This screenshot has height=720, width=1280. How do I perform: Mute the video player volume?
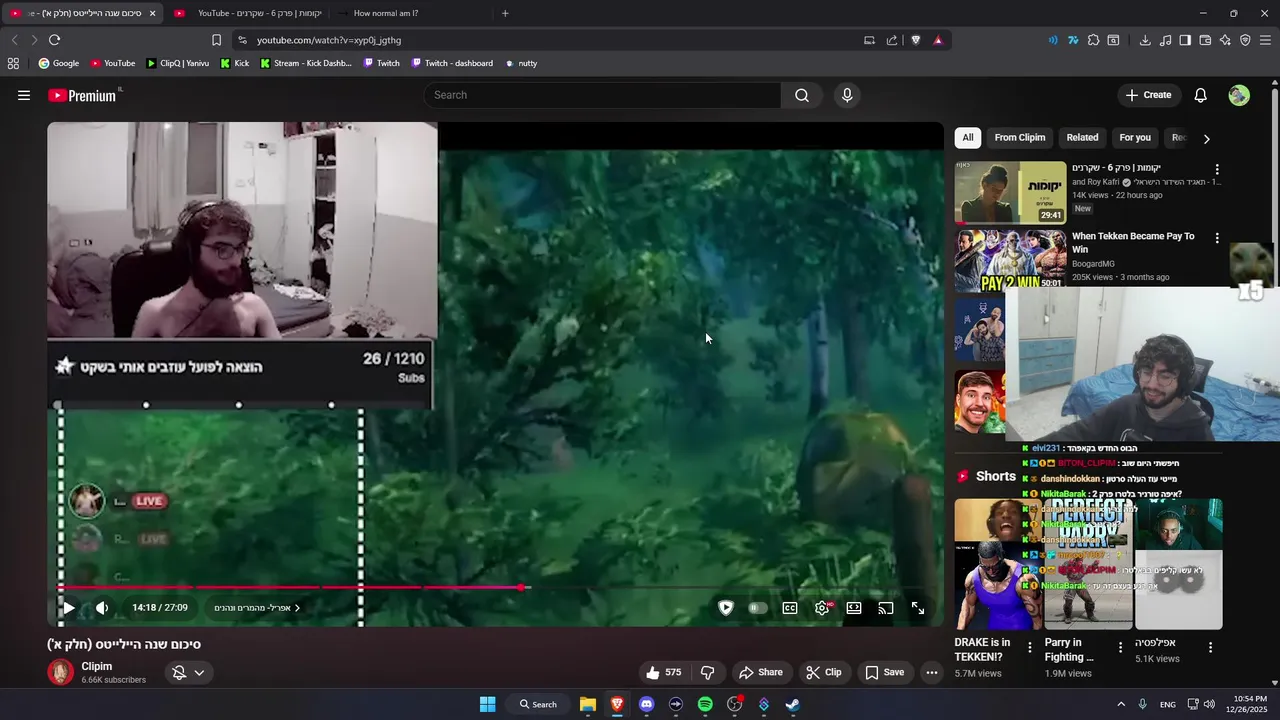coord(102,607)
